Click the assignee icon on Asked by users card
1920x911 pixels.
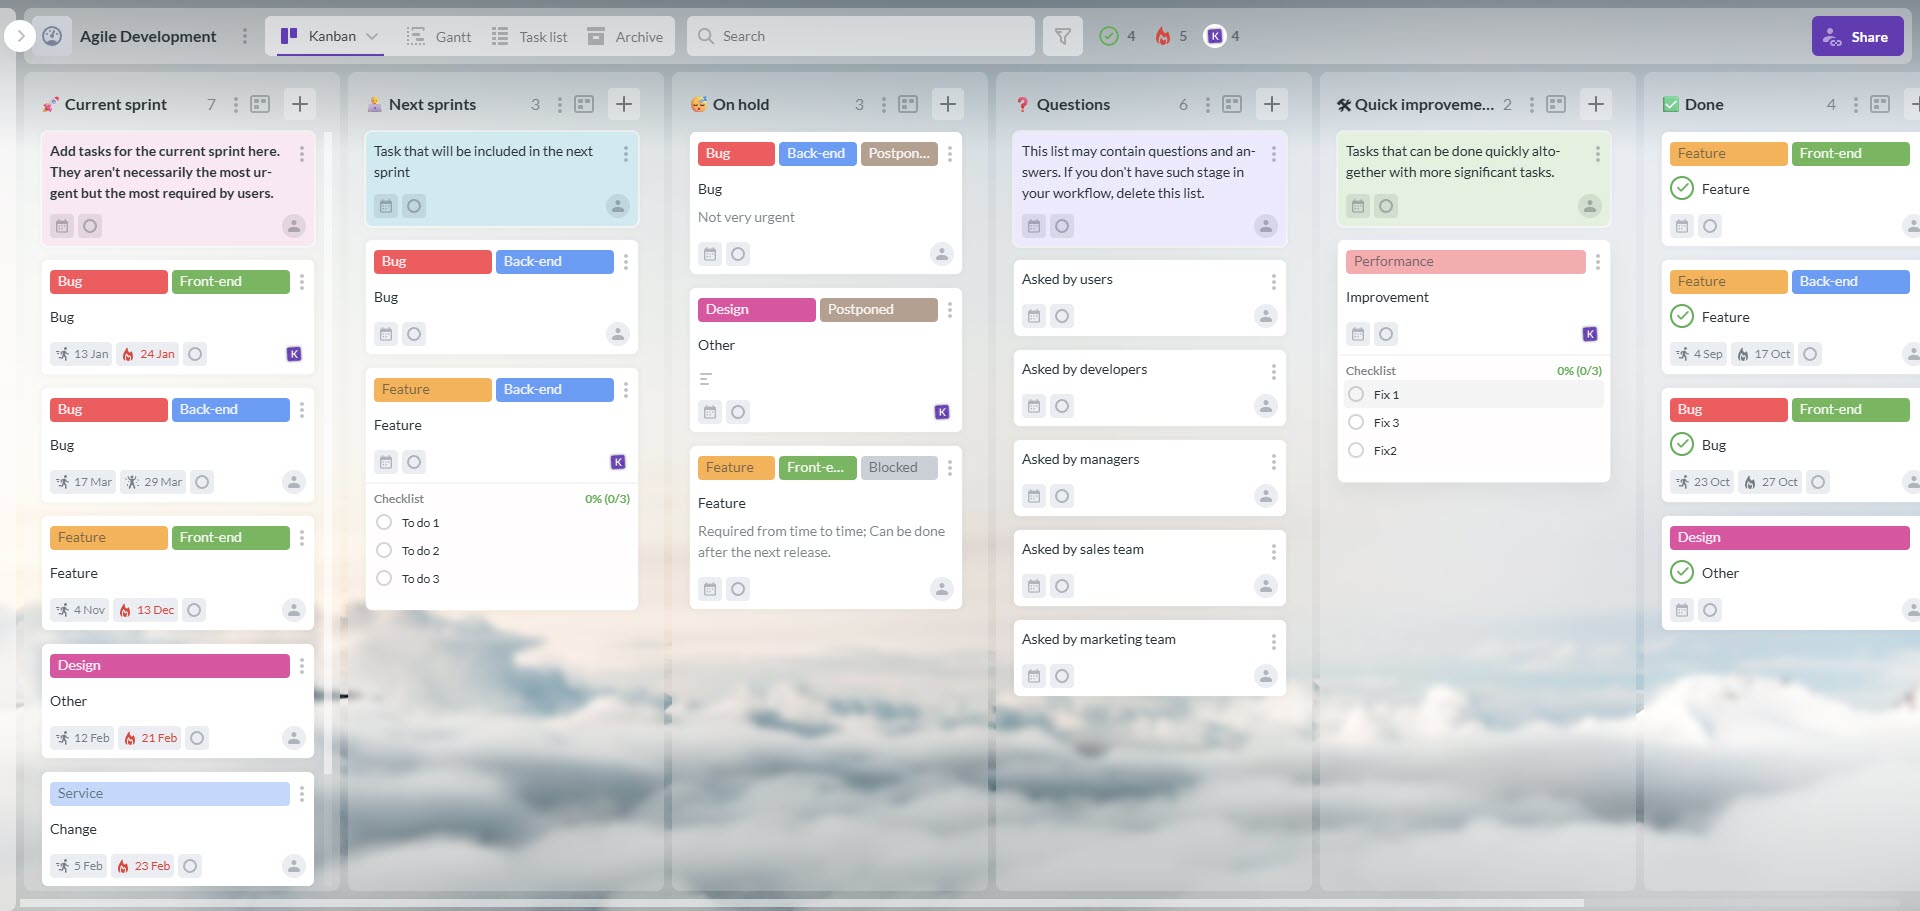[x=1265, y=316]
